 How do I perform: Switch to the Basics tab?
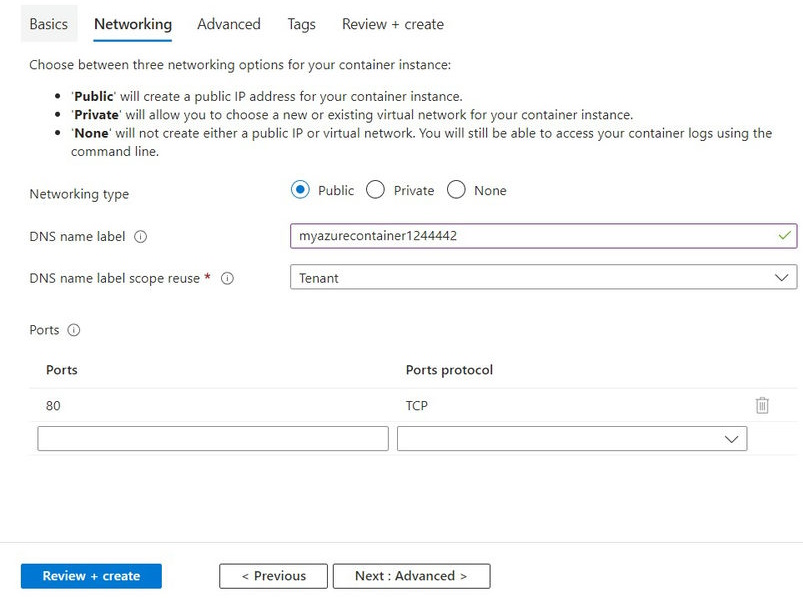pos(48,23)
